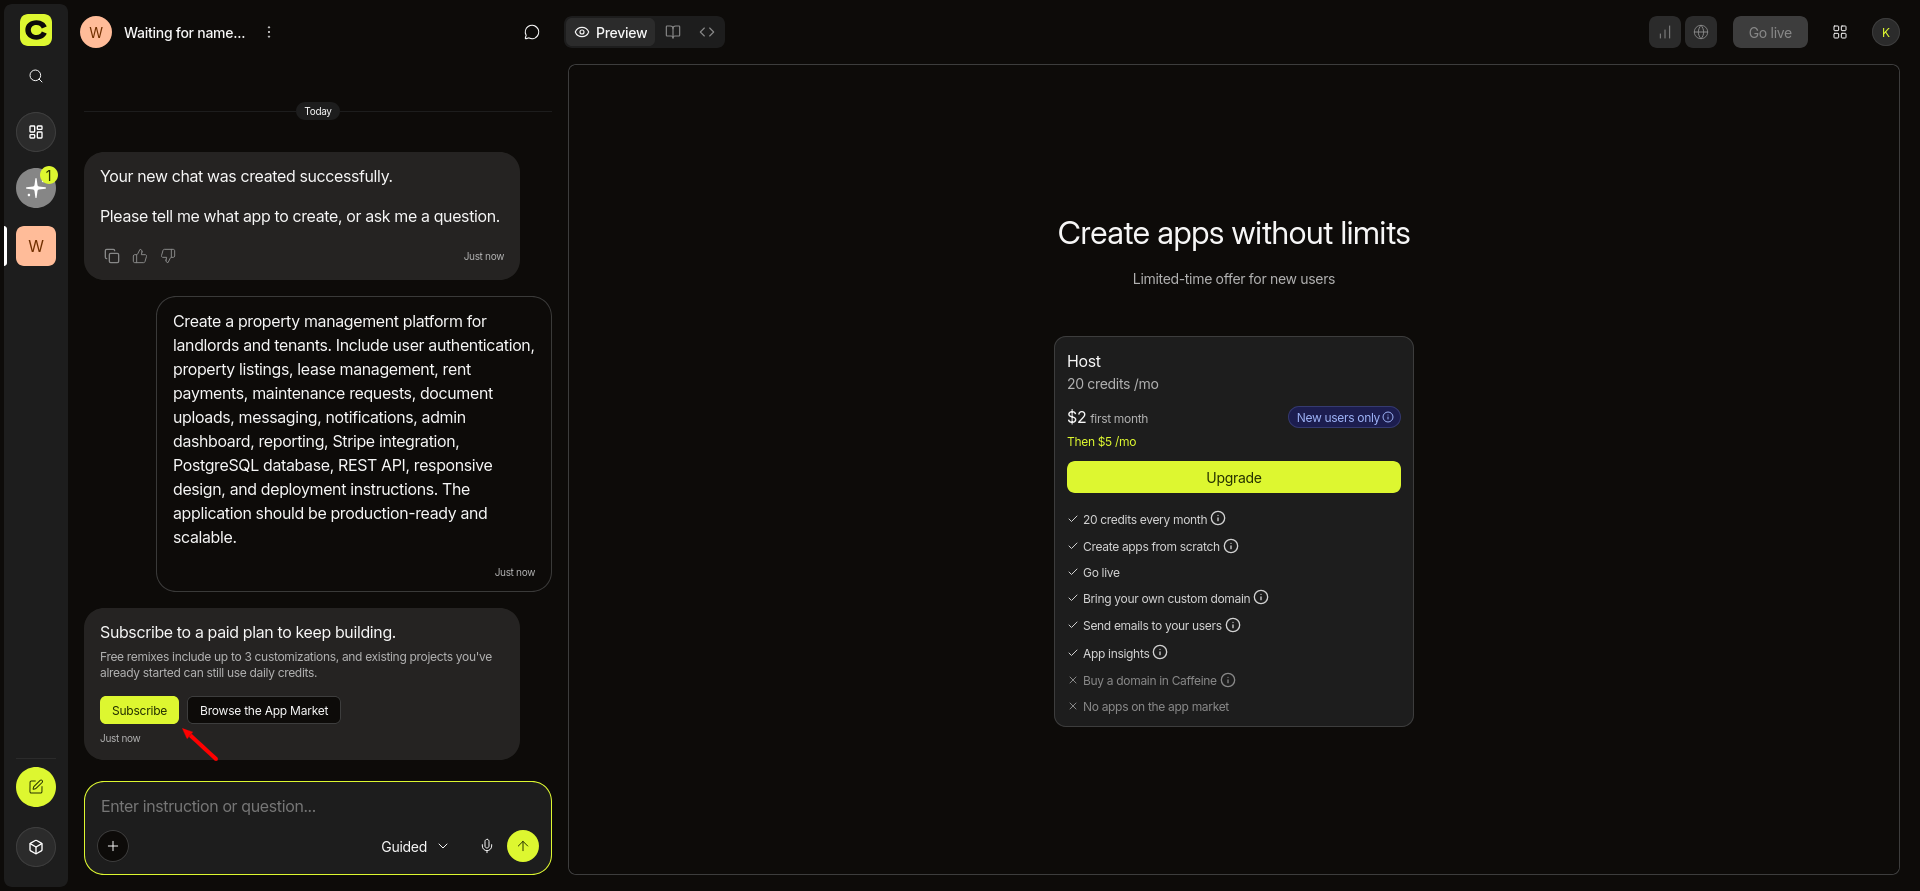Show info for 20 credits every month
Image resolution: width=1920 pixels, height=891 pixels.
pos(1218,518)
